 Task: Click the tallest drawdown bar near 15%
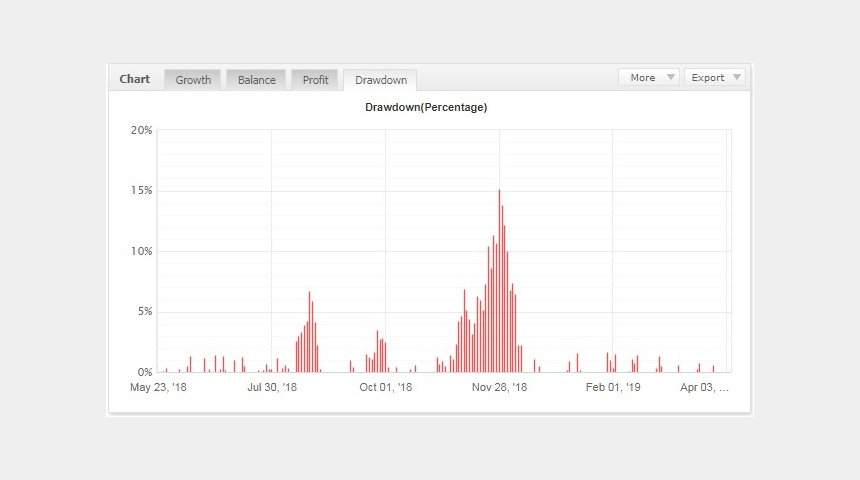[499, 281]
